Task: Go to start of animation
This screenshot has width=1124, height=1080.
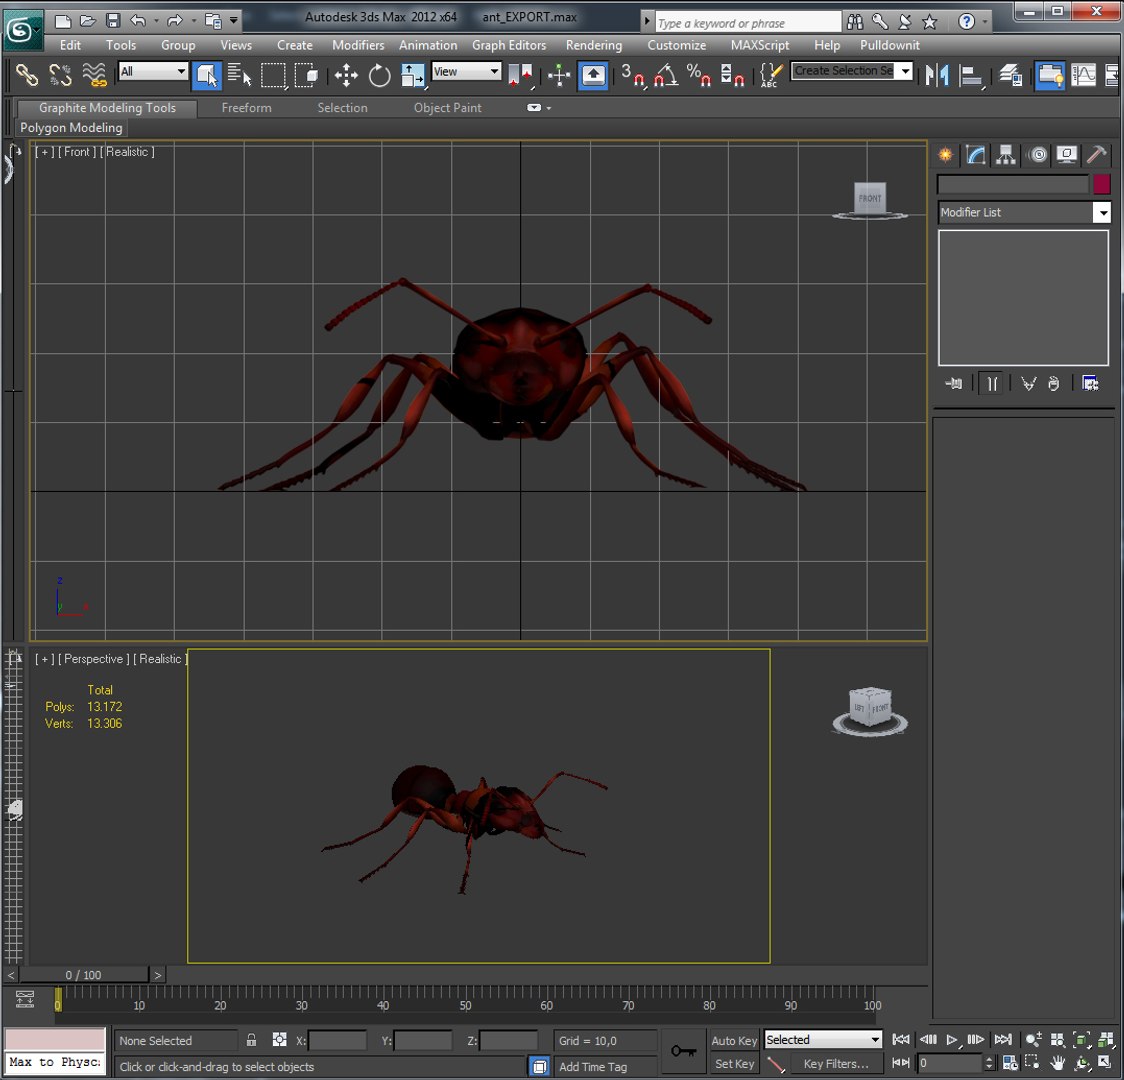Action: click(x=901, y=1039)
